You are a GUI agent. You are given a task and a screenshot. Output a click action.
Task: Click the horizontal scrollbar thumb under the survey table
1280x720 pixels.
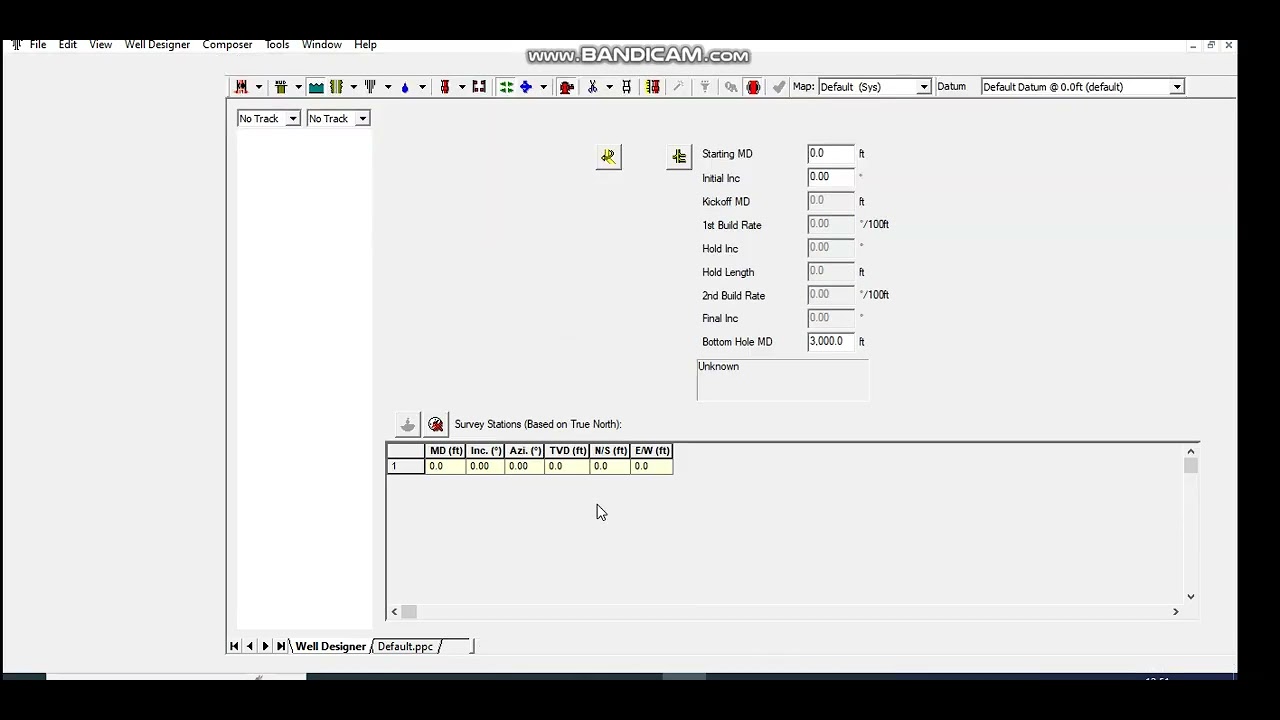point(409,612)
